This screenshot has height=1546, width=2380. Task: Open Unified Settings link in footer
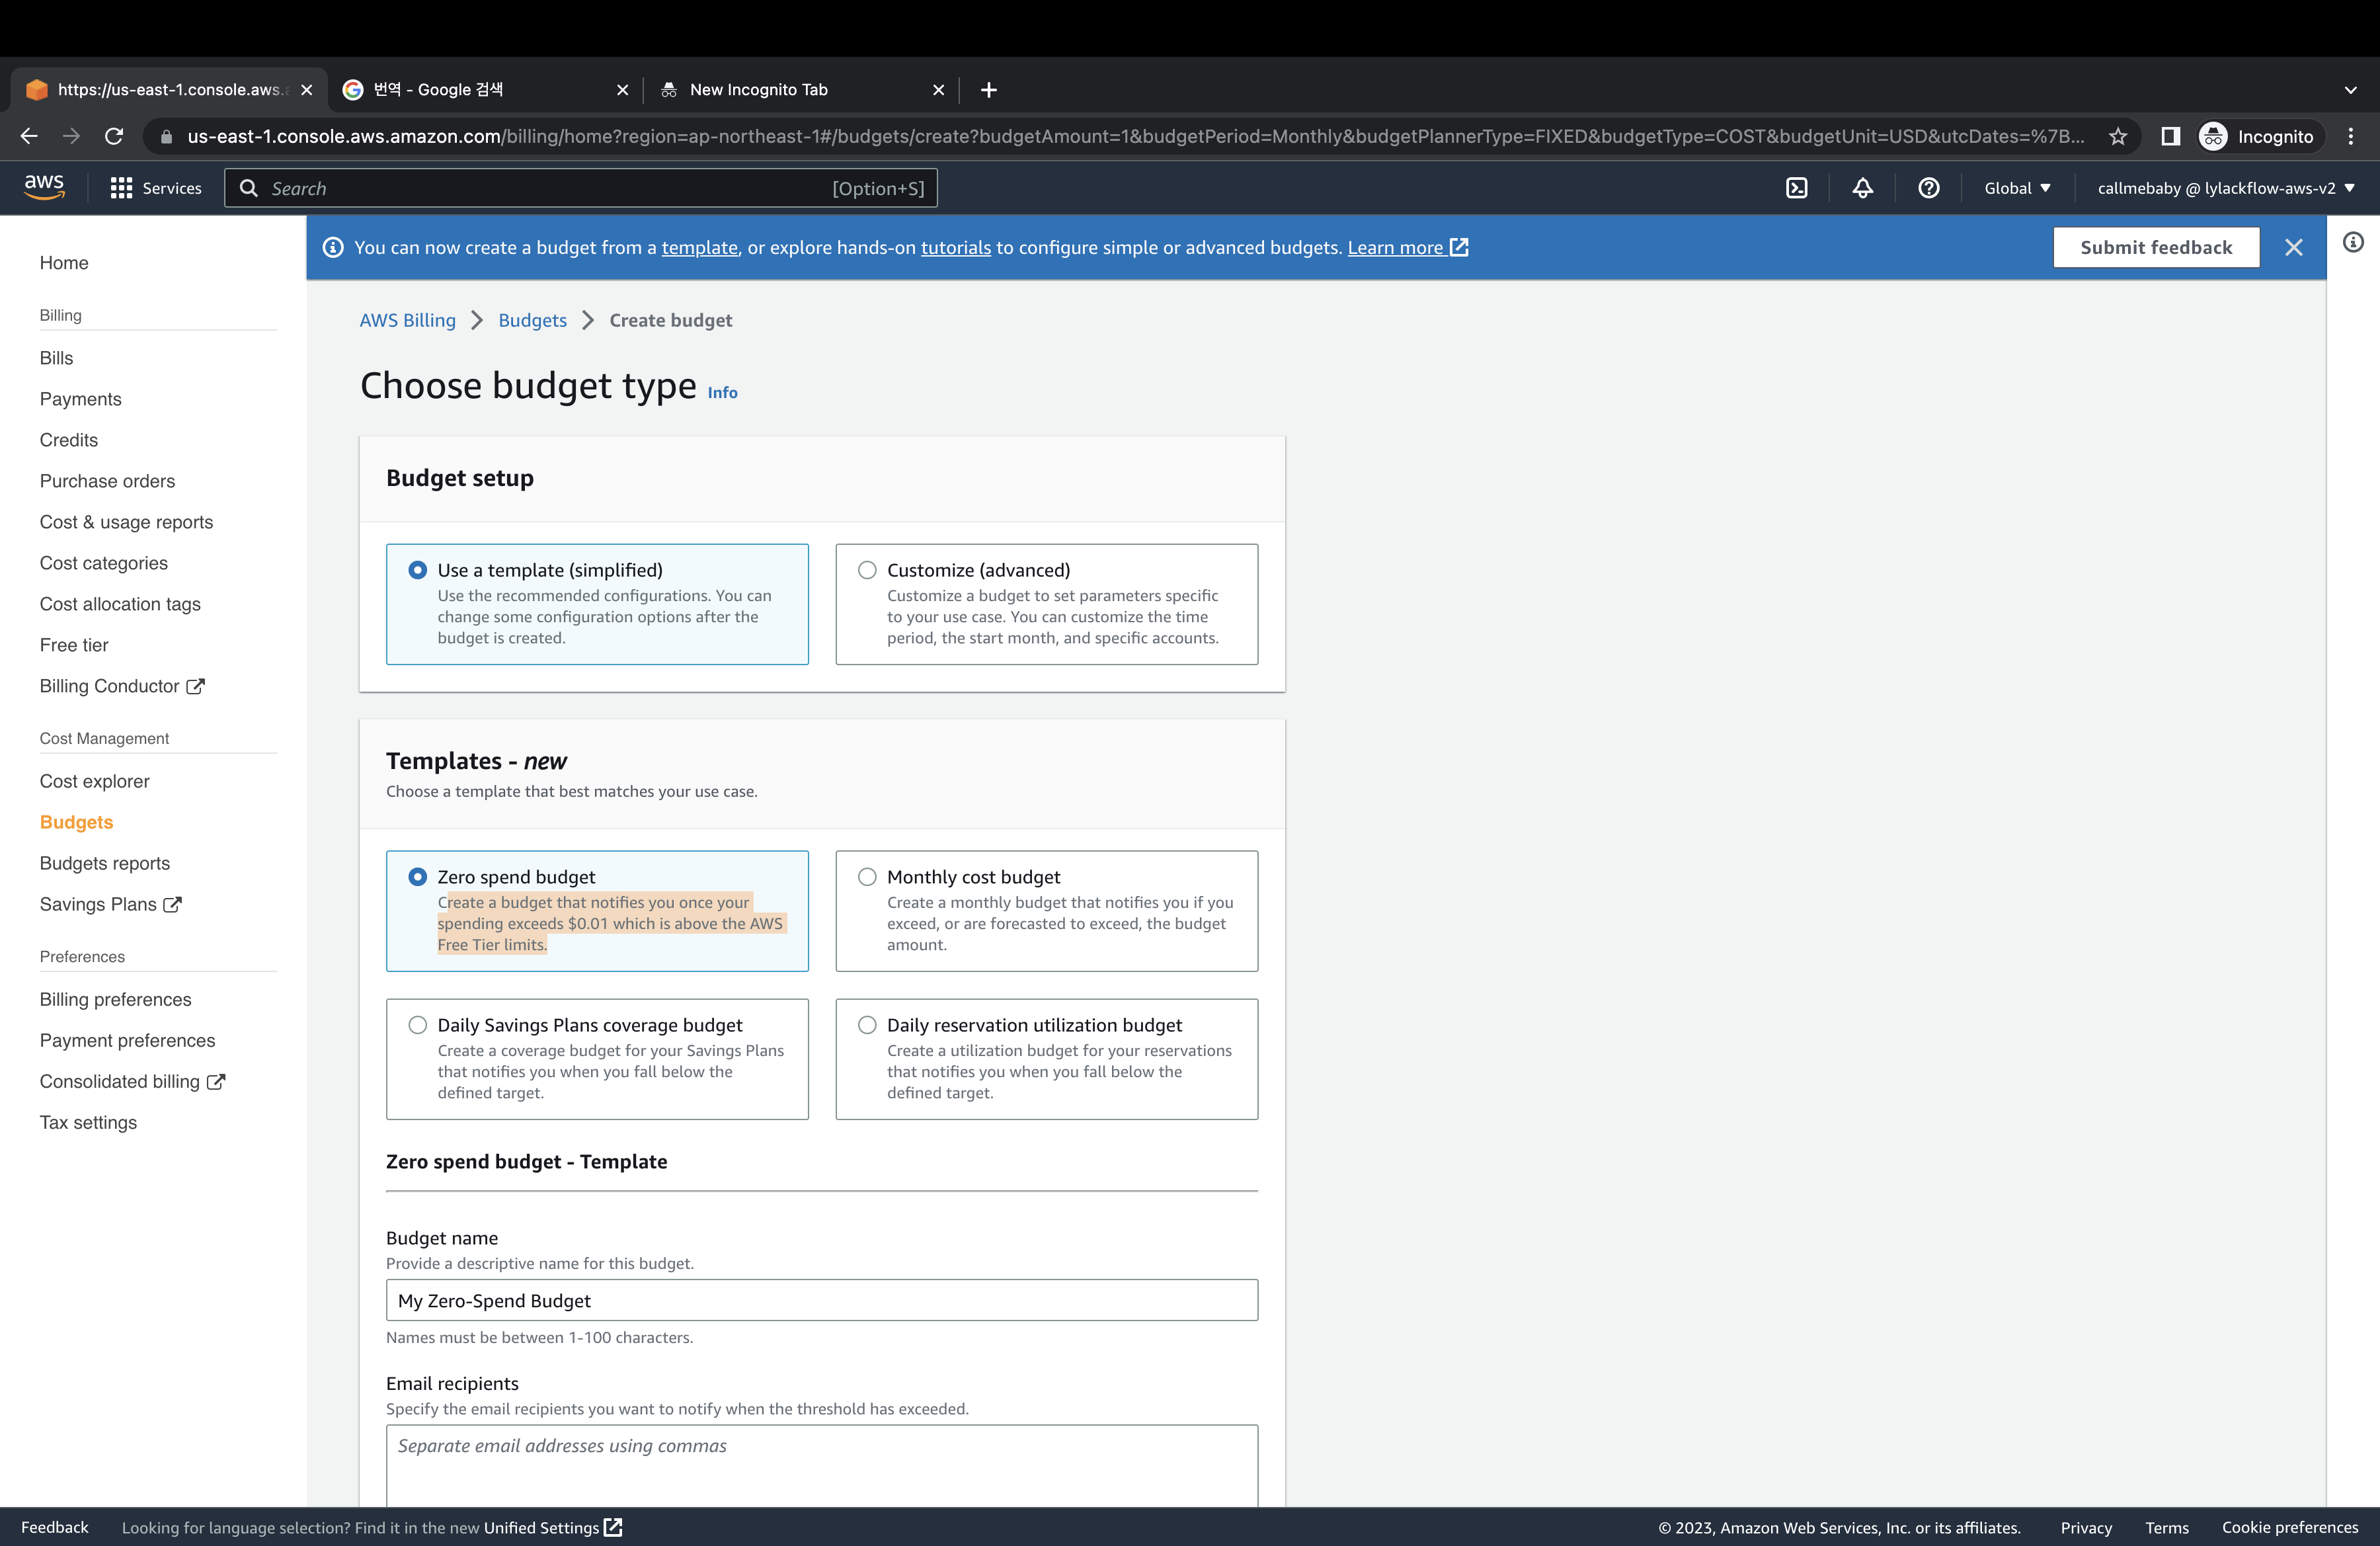[x=552, y=1527]
